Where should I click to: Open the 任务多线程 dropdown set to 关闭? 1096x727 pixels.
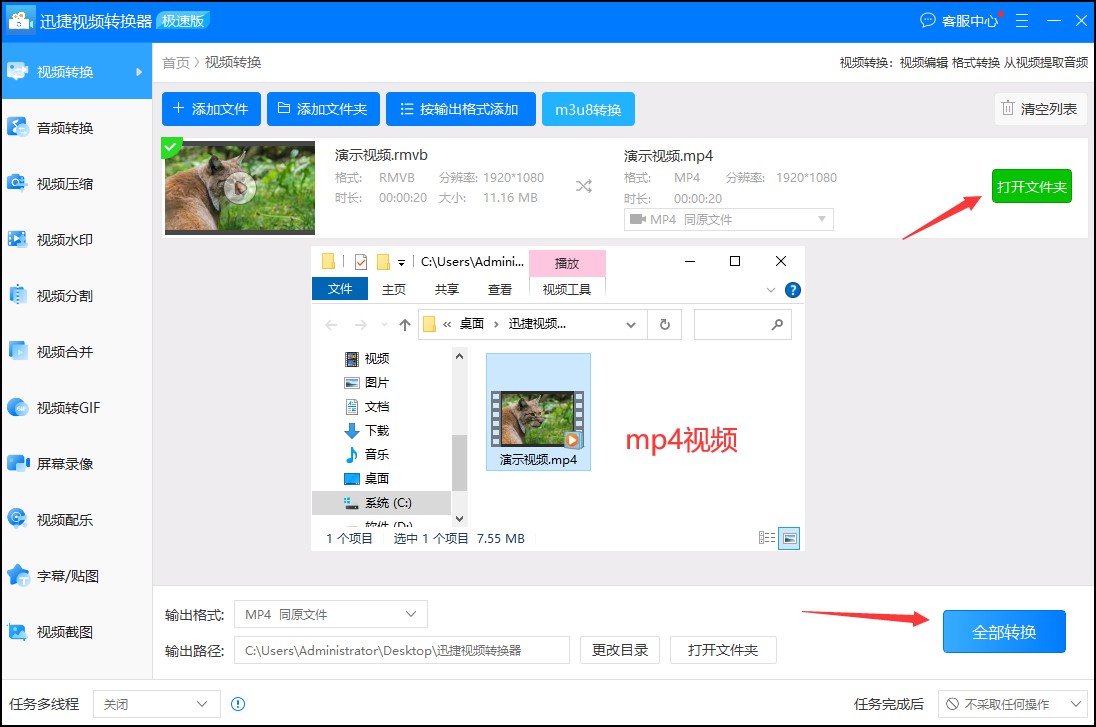click(156, 704)
